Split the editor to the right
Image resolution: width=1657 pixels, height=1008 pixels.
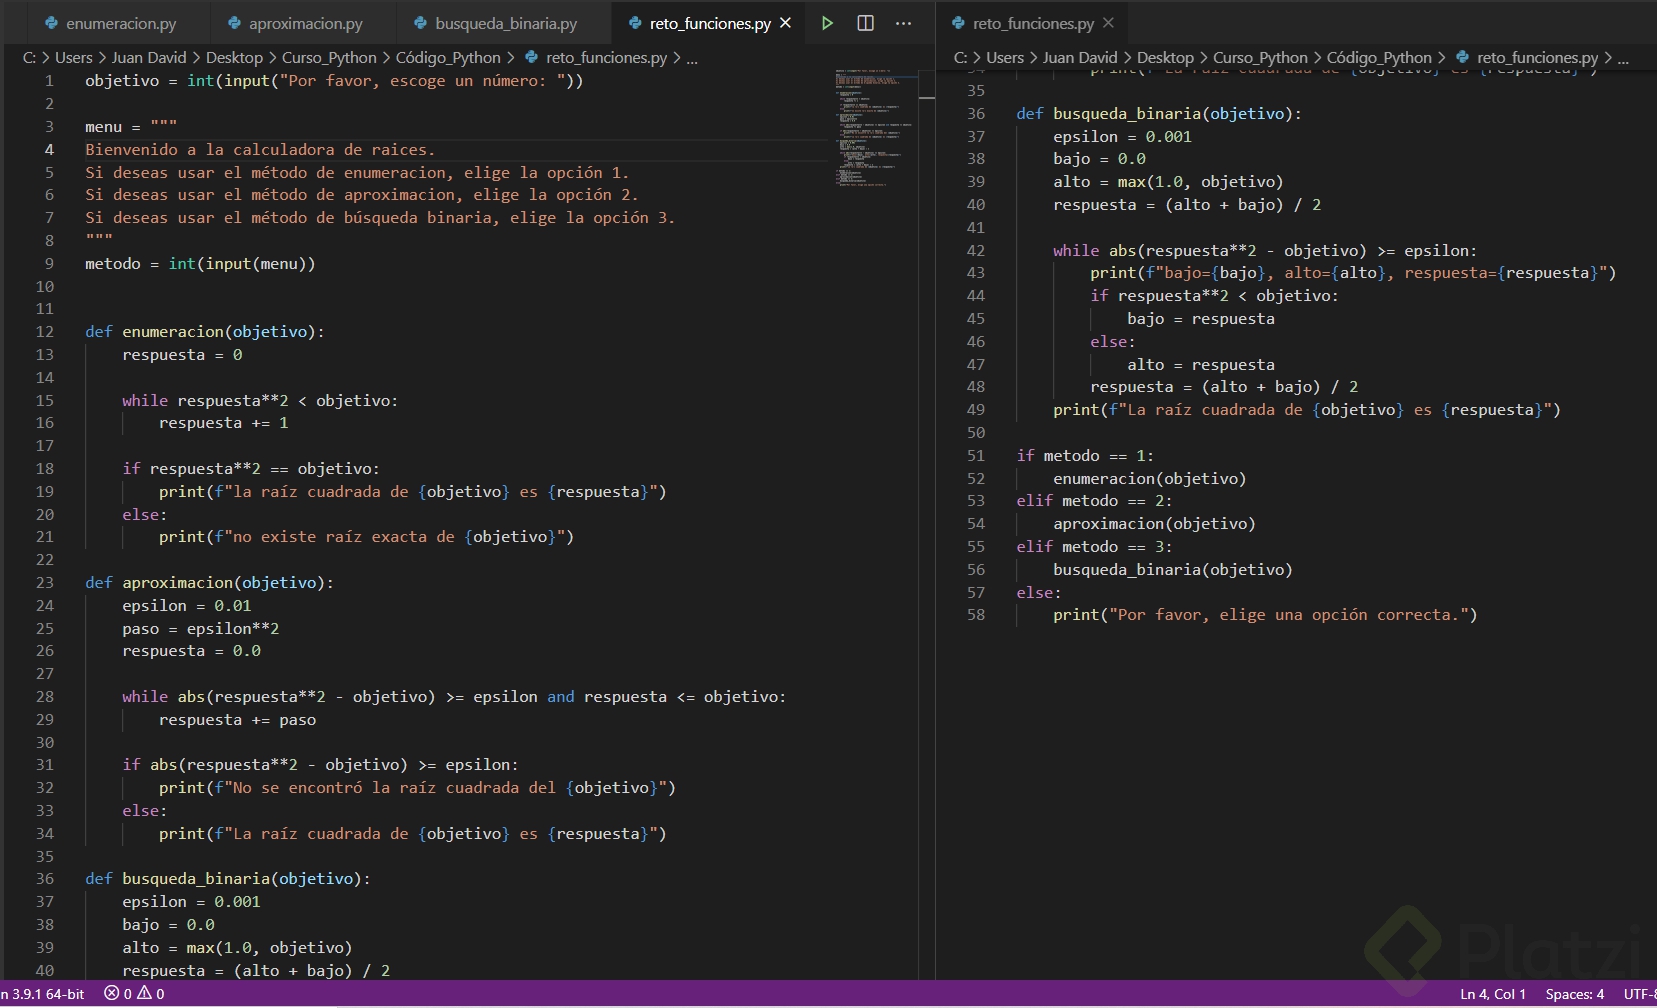click(866, 23)
